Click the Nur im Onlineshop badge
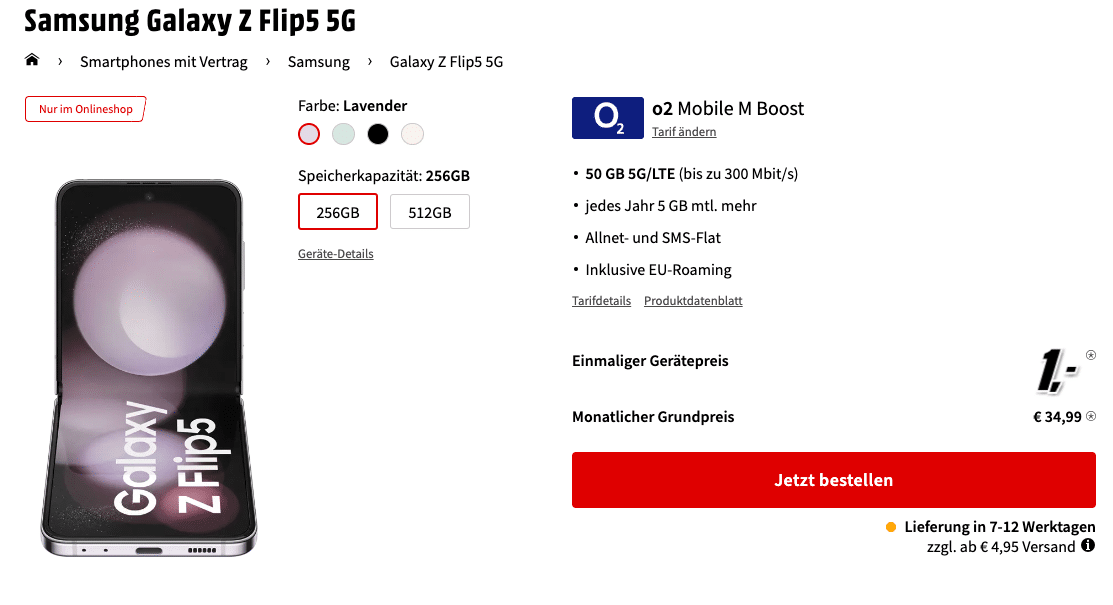The width and height of the screenshot is (1113, 605). tap(85, 109)
